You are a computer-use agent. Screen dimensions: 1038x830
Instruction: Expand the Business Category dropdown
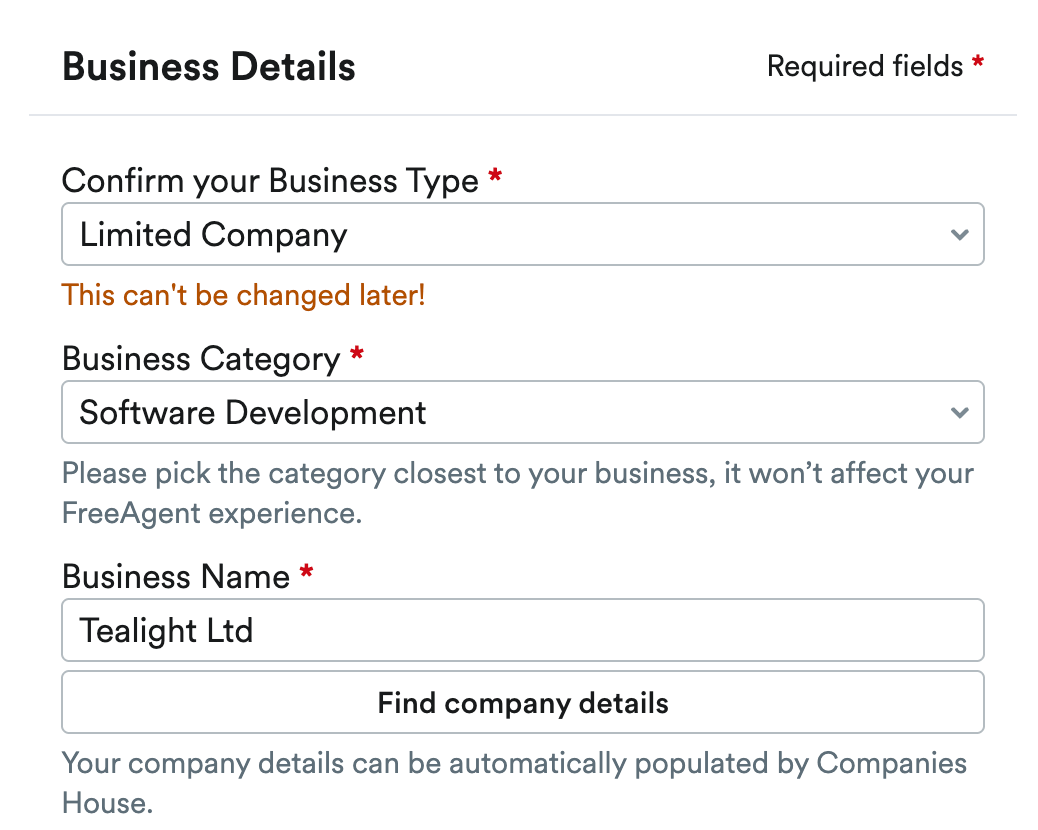pyautogui.click(x=522, y=412)
